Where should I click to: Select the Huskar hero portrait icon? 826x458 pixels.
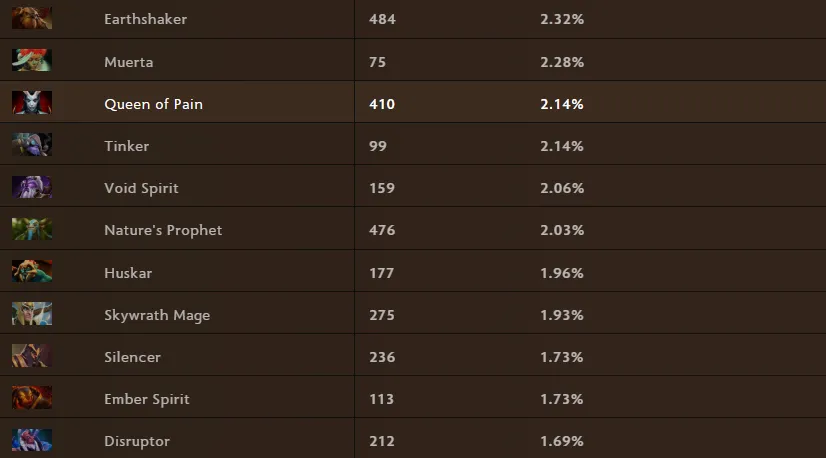coord(32,272)
